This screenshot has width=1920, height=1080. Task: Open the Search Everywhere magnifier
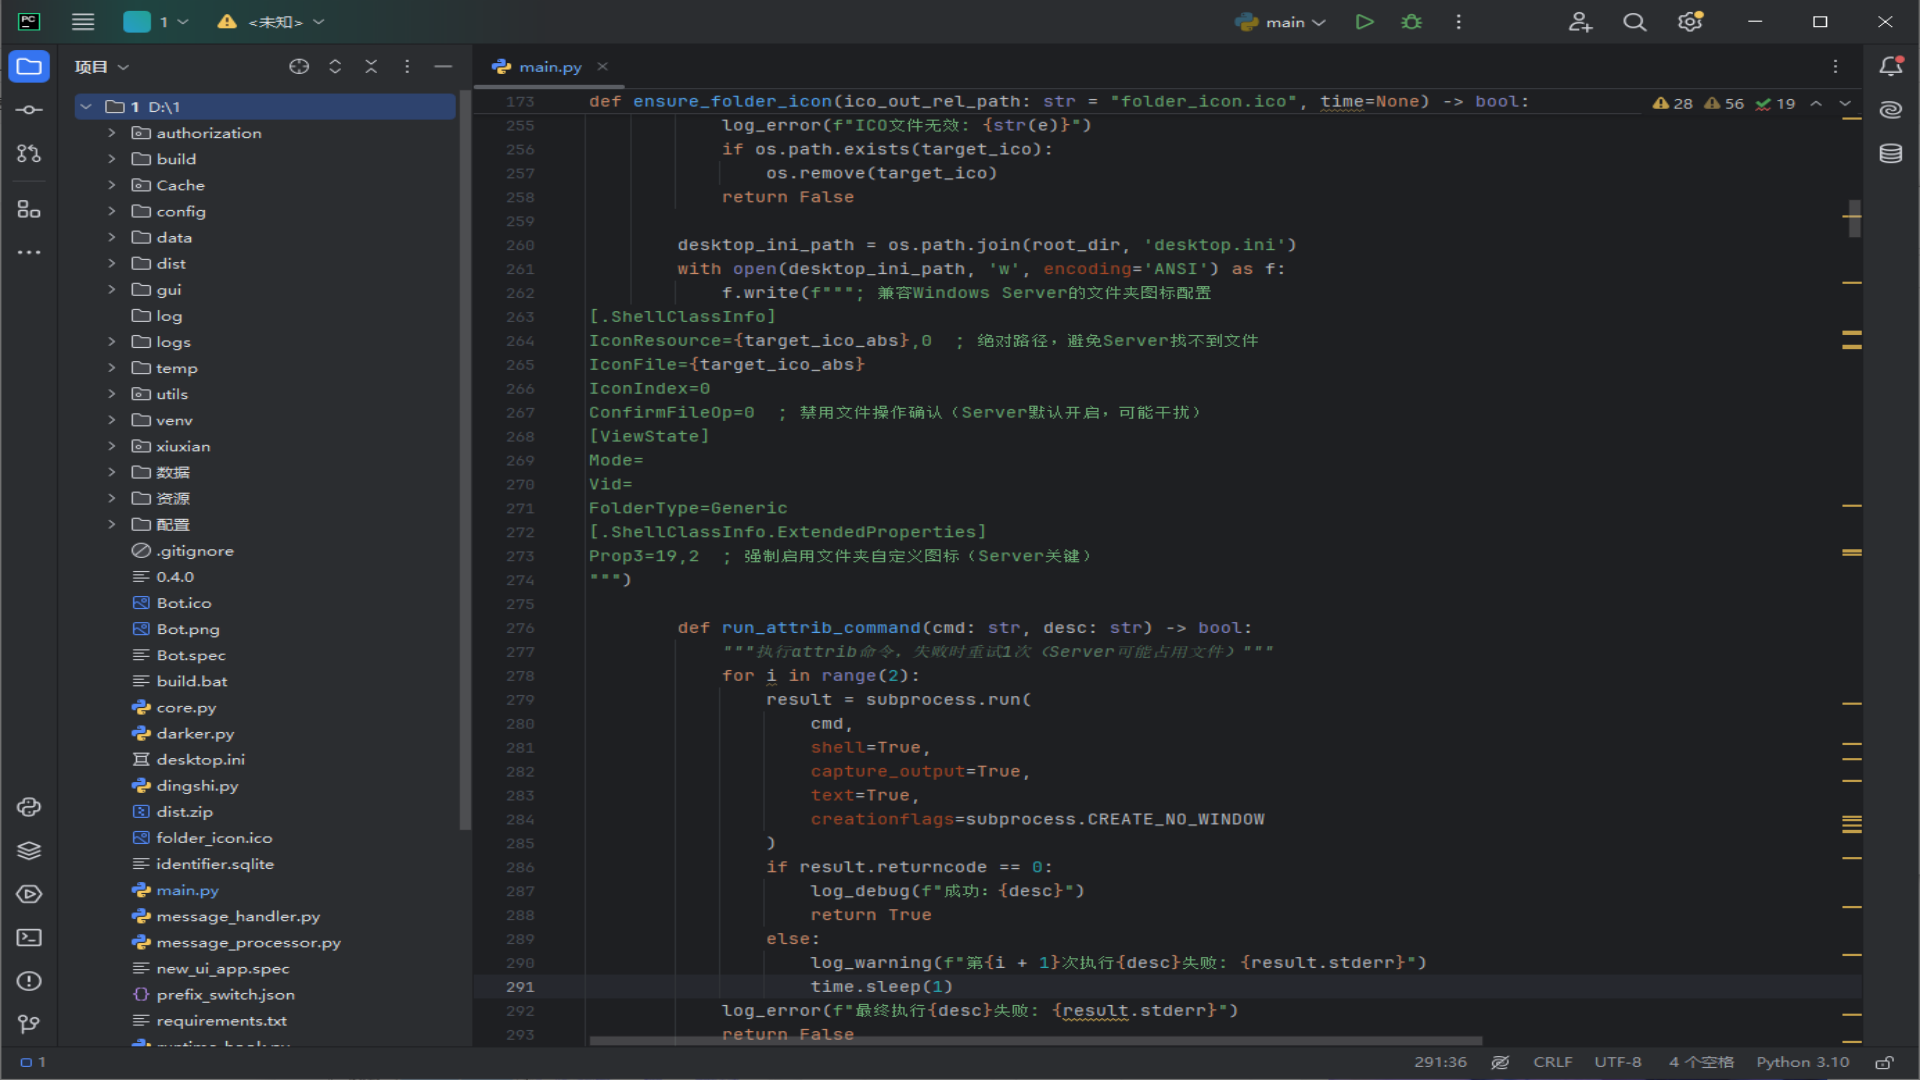tap(1634, 22)
